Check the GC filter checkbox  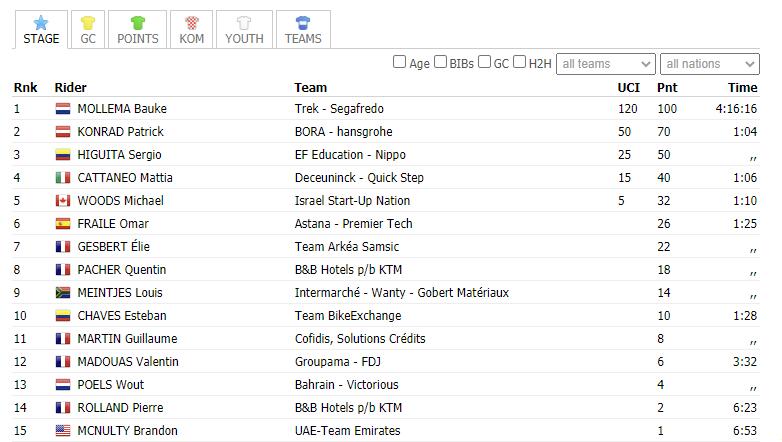pyautogui.click(x=484, y=62)
